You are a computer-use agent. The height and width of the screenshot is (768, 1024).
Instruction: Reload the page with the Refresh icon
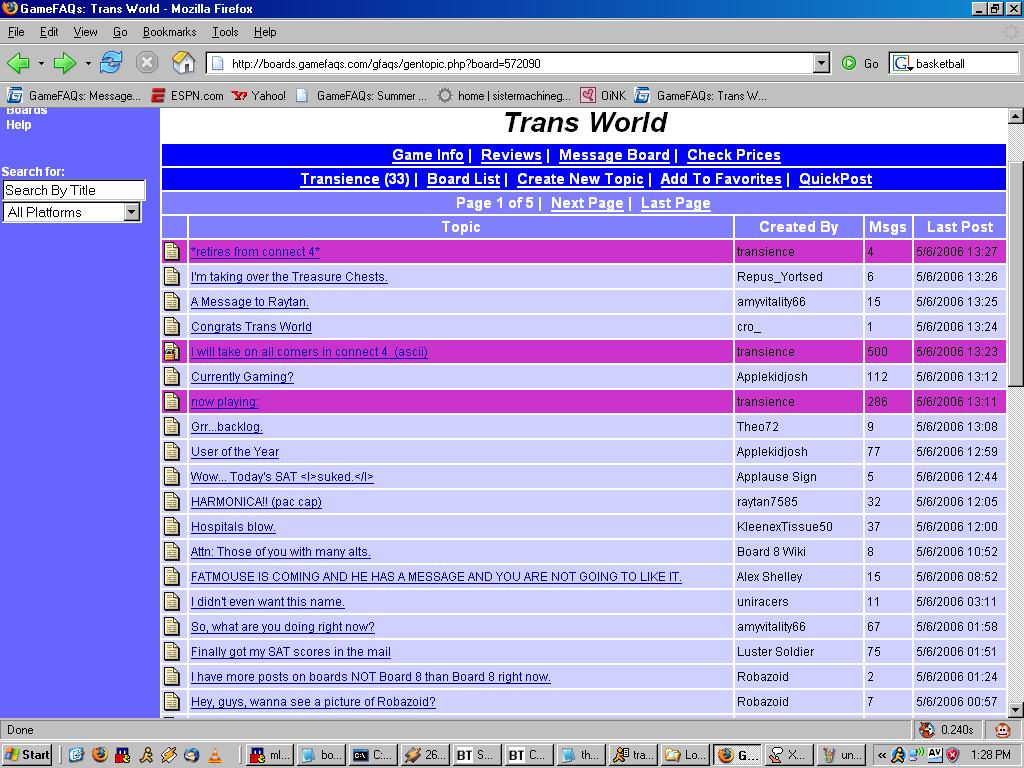[x=111, y=63]
